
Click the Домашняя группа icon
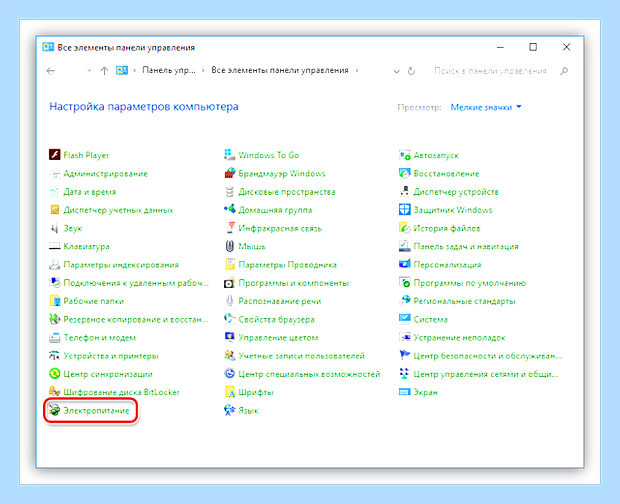229,210
